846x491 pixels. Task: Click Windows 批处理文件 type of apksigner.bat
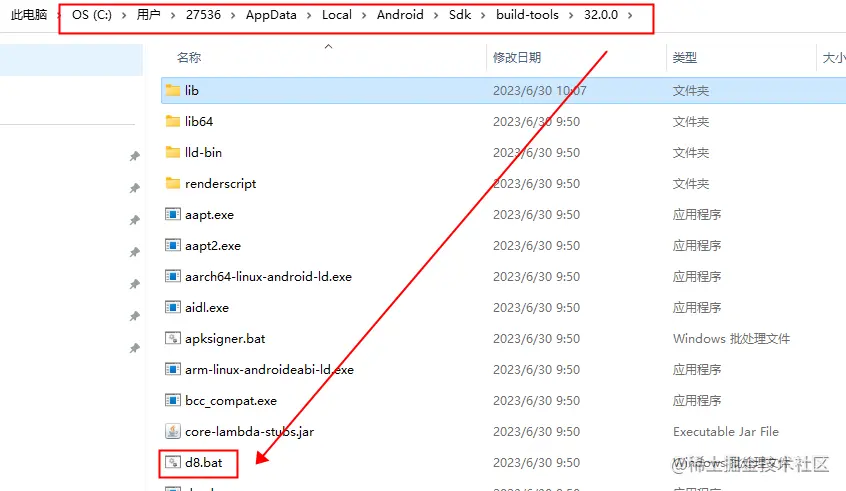tap(731, 339)
